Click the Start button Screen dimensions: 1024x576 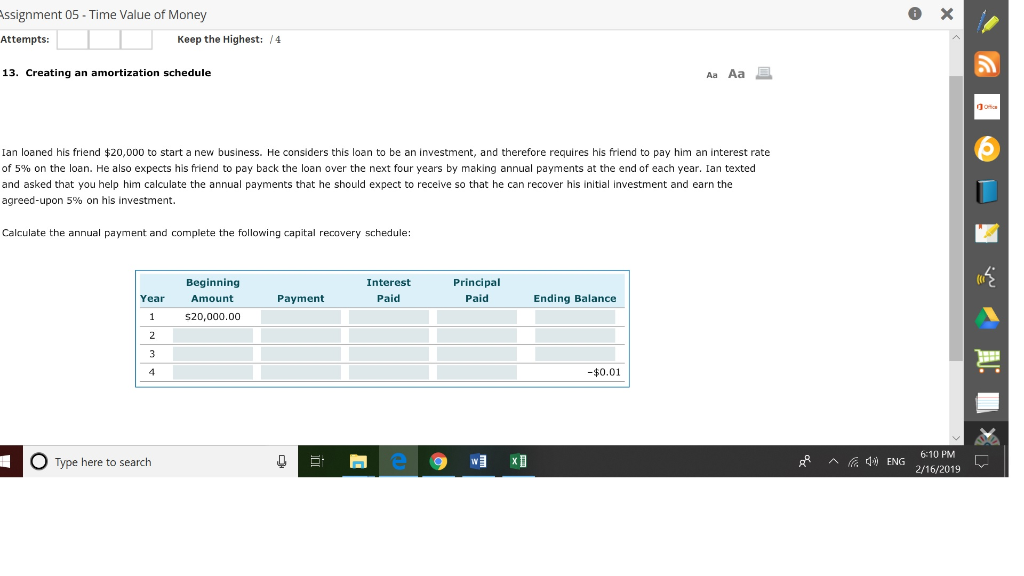(x=8, y=461)
